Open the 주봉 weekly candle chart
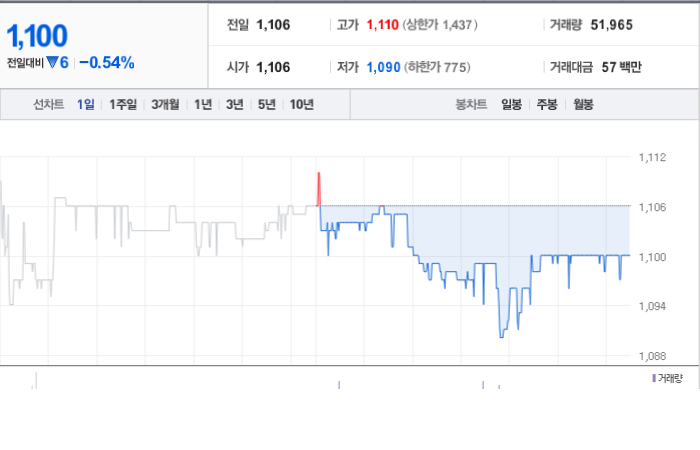Screen dimensions: 700x450 (x=547, y=104)
